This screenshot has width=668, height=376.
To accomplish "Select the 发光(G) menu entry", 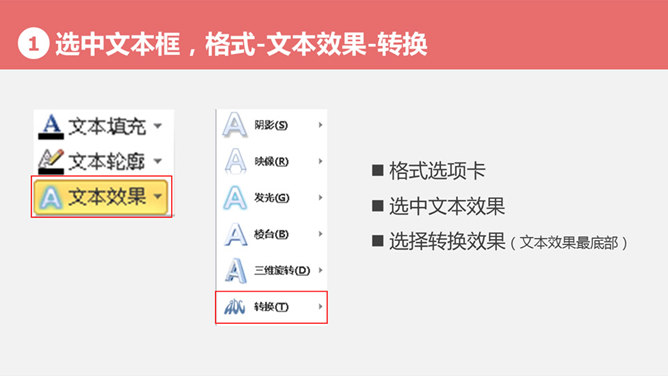I will click(x=272, y=198).
